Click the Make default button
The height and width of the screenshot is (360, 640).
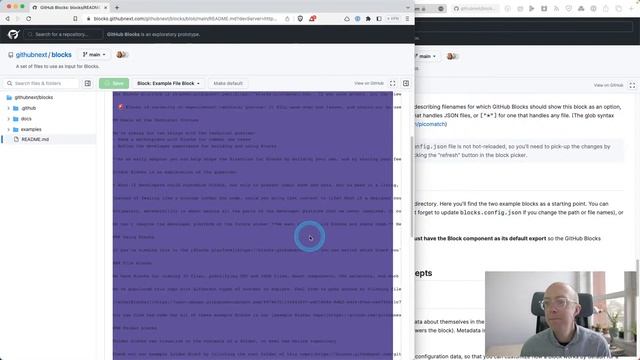(228, 83)
